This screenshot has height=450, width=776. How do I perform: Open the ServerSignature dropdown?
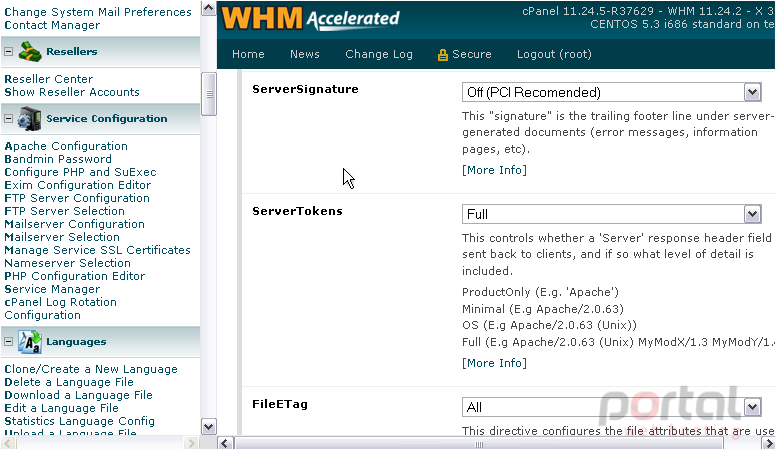point(612,92)
